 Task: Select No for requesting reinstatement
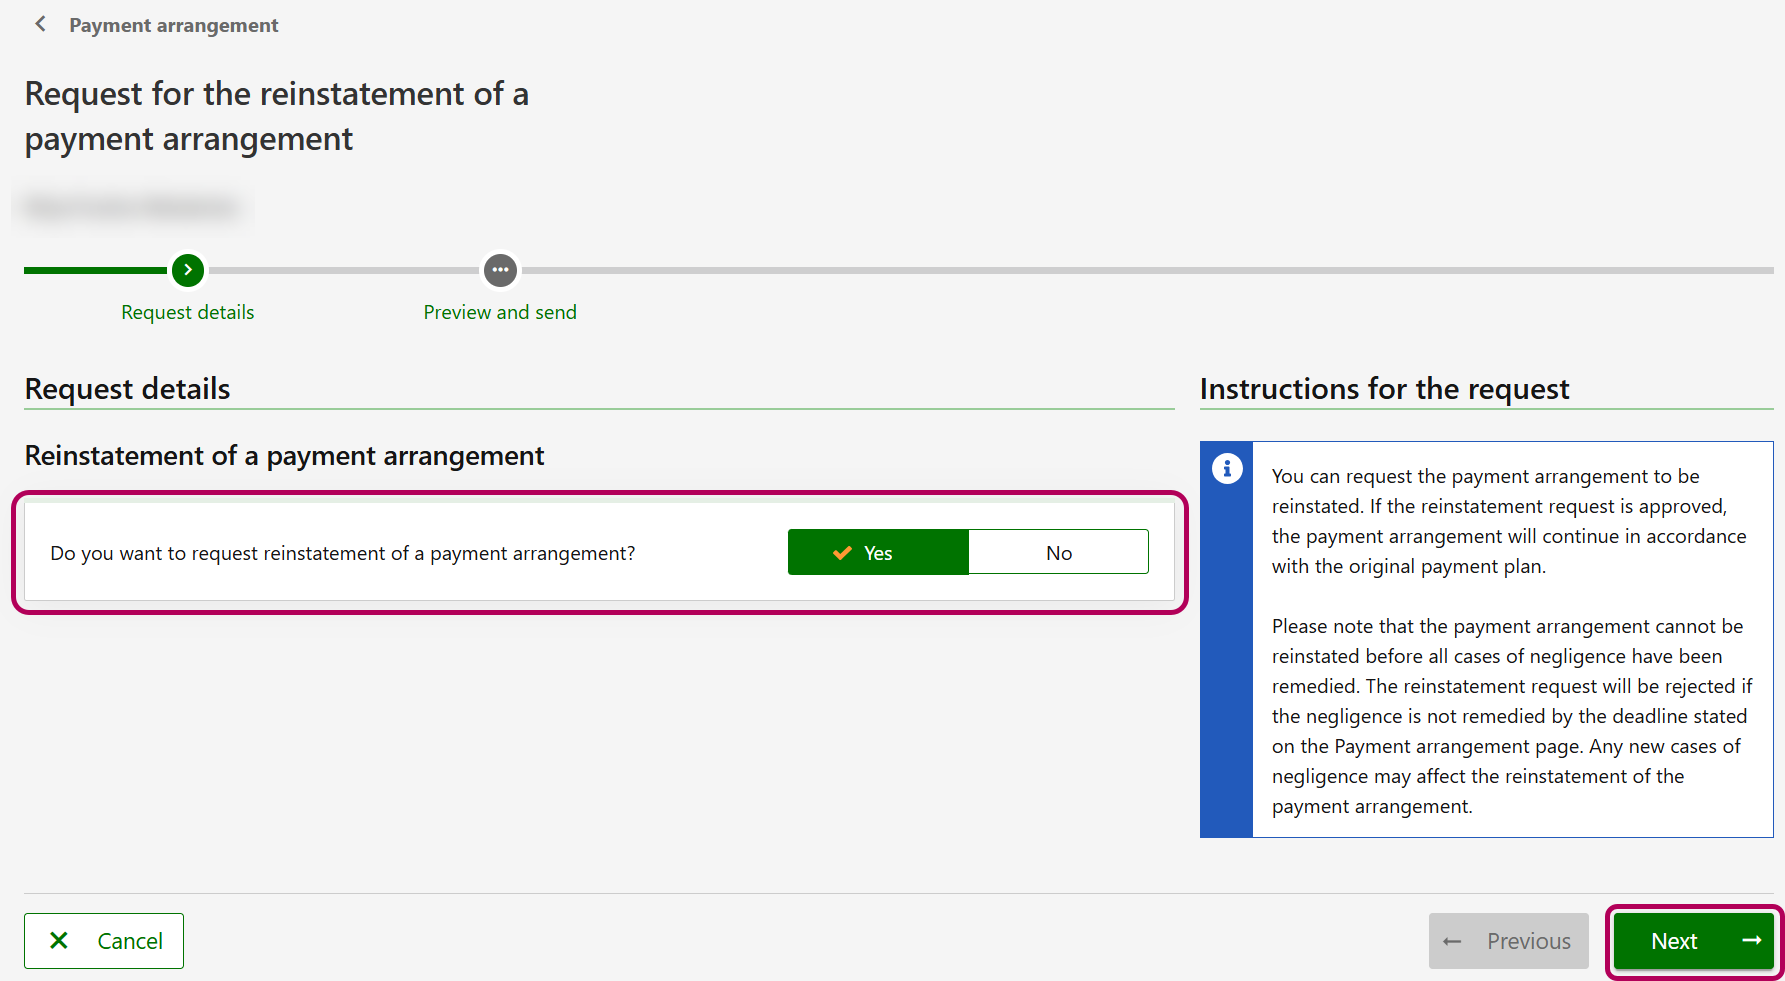tap(1058, 553)
